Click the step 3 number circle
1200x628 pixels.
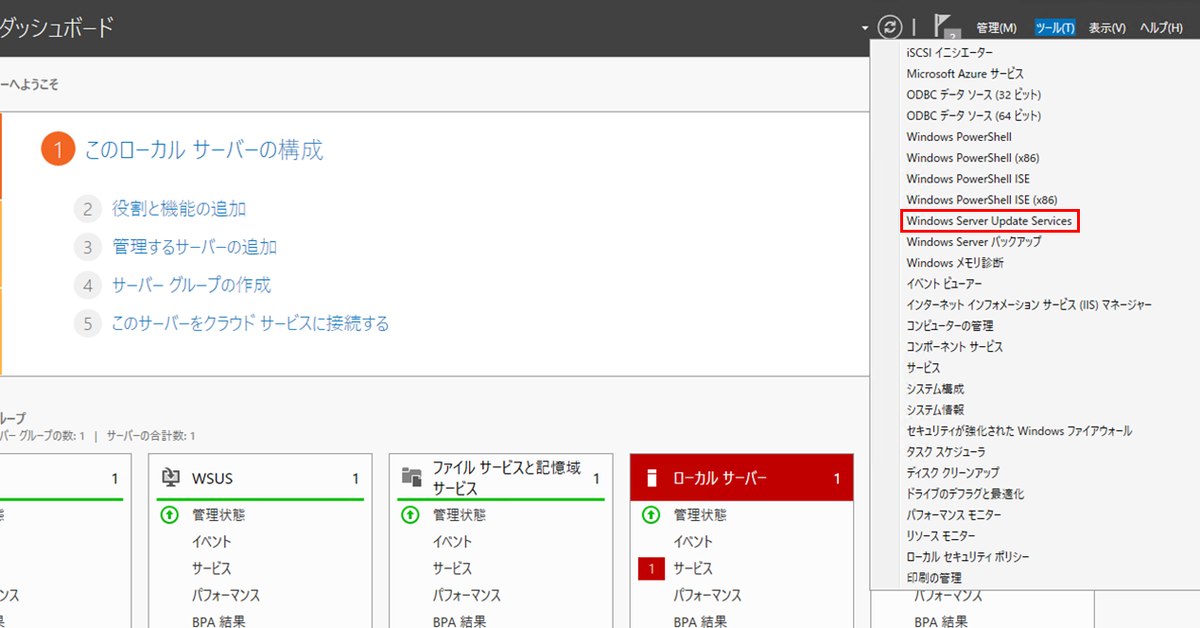tap(88, 247)
